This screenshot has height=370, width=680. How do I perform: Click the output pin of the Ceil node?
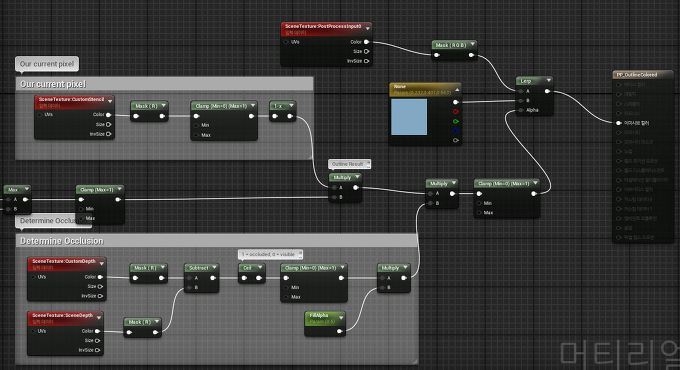pyautogui.click(x=259, y=278)
